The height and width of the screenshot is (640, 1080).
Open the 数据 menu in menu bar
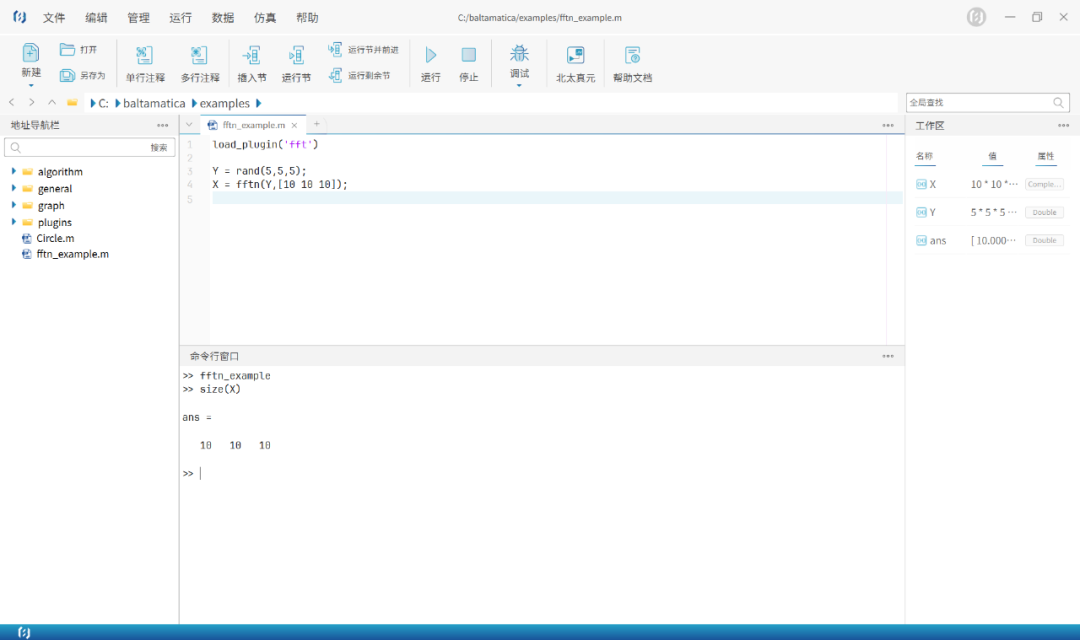coord(223,18)
